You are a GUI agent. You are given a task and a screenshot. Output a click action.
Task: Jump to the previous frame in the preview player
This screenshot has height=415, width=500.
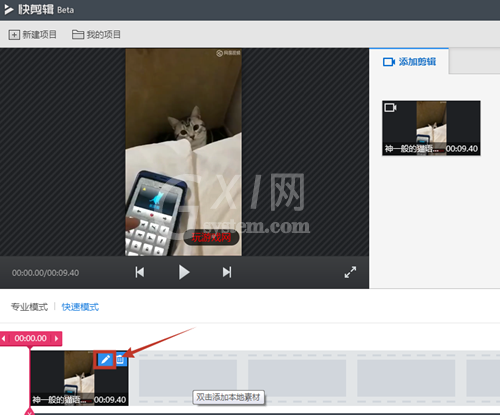pyautogui.click(x=140, y=272)
